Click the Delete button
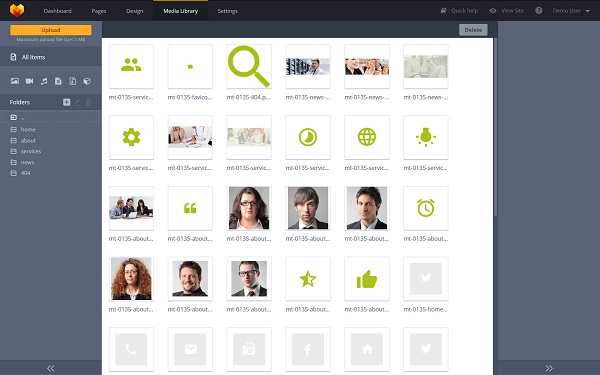600x375 pixels. point(473,30)
